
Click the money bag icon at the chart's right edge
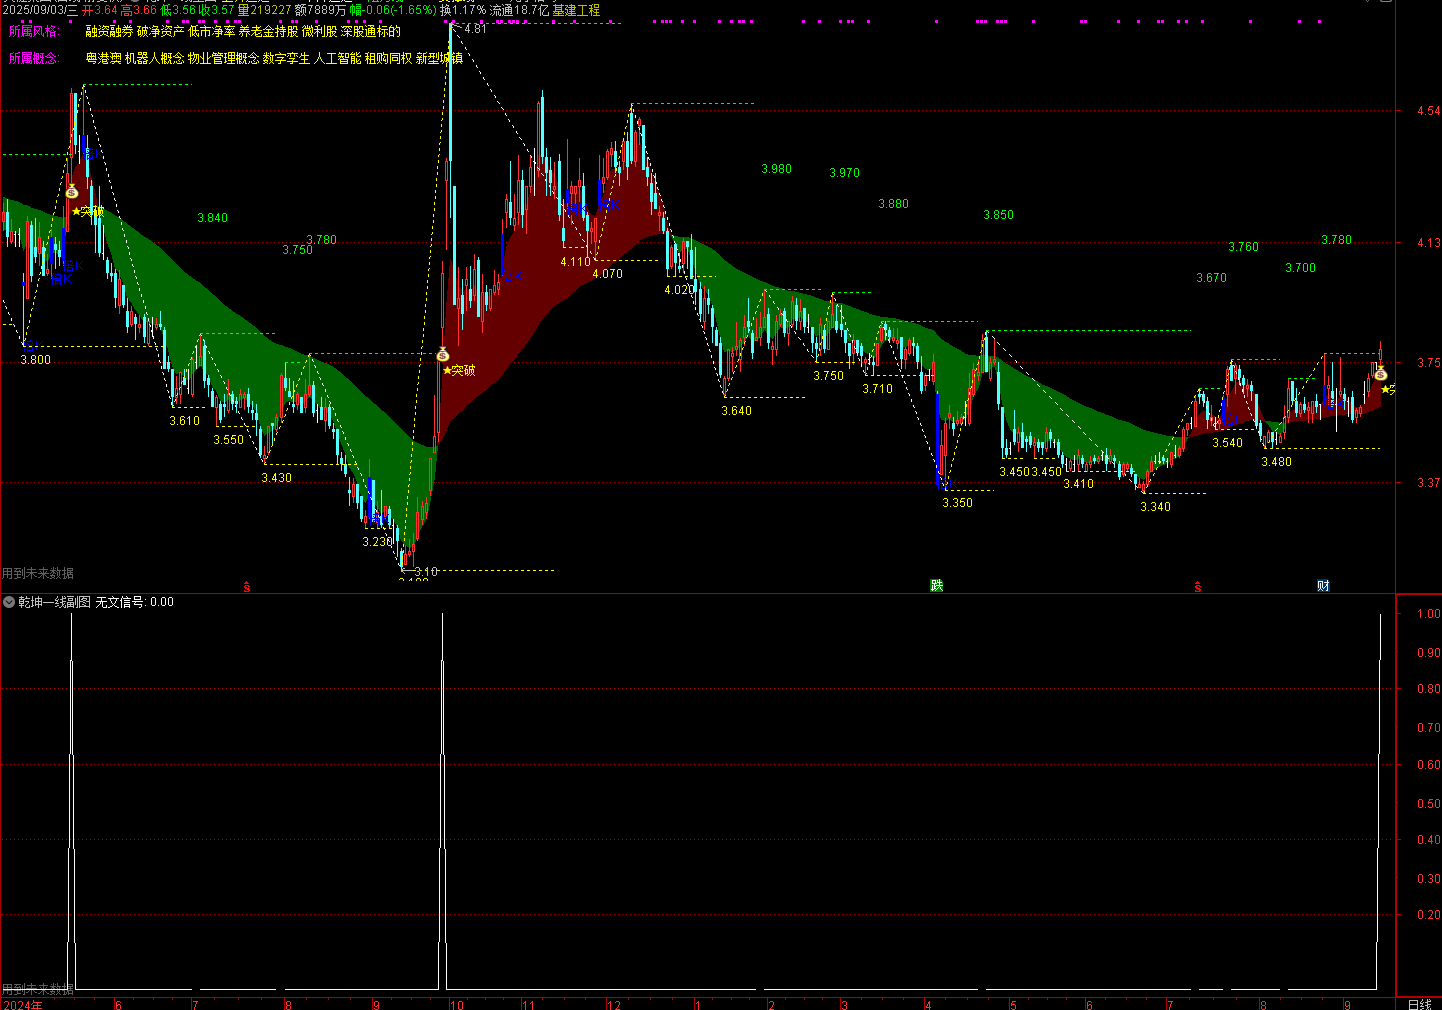pos(1381,374)
